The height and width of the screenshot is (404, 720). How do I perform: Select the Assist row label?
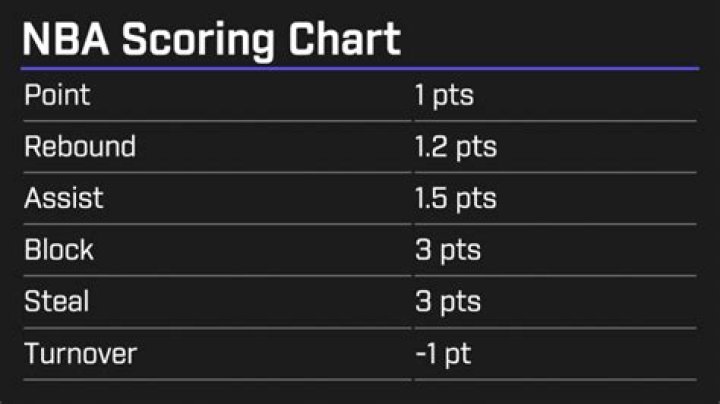click(x=64, y=198)
